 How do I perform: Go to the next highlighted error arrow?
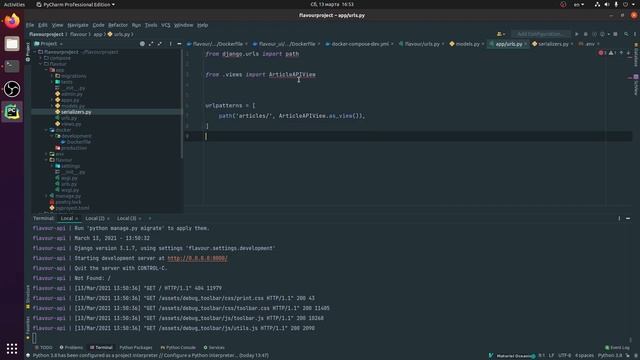(x=628, y=53)
